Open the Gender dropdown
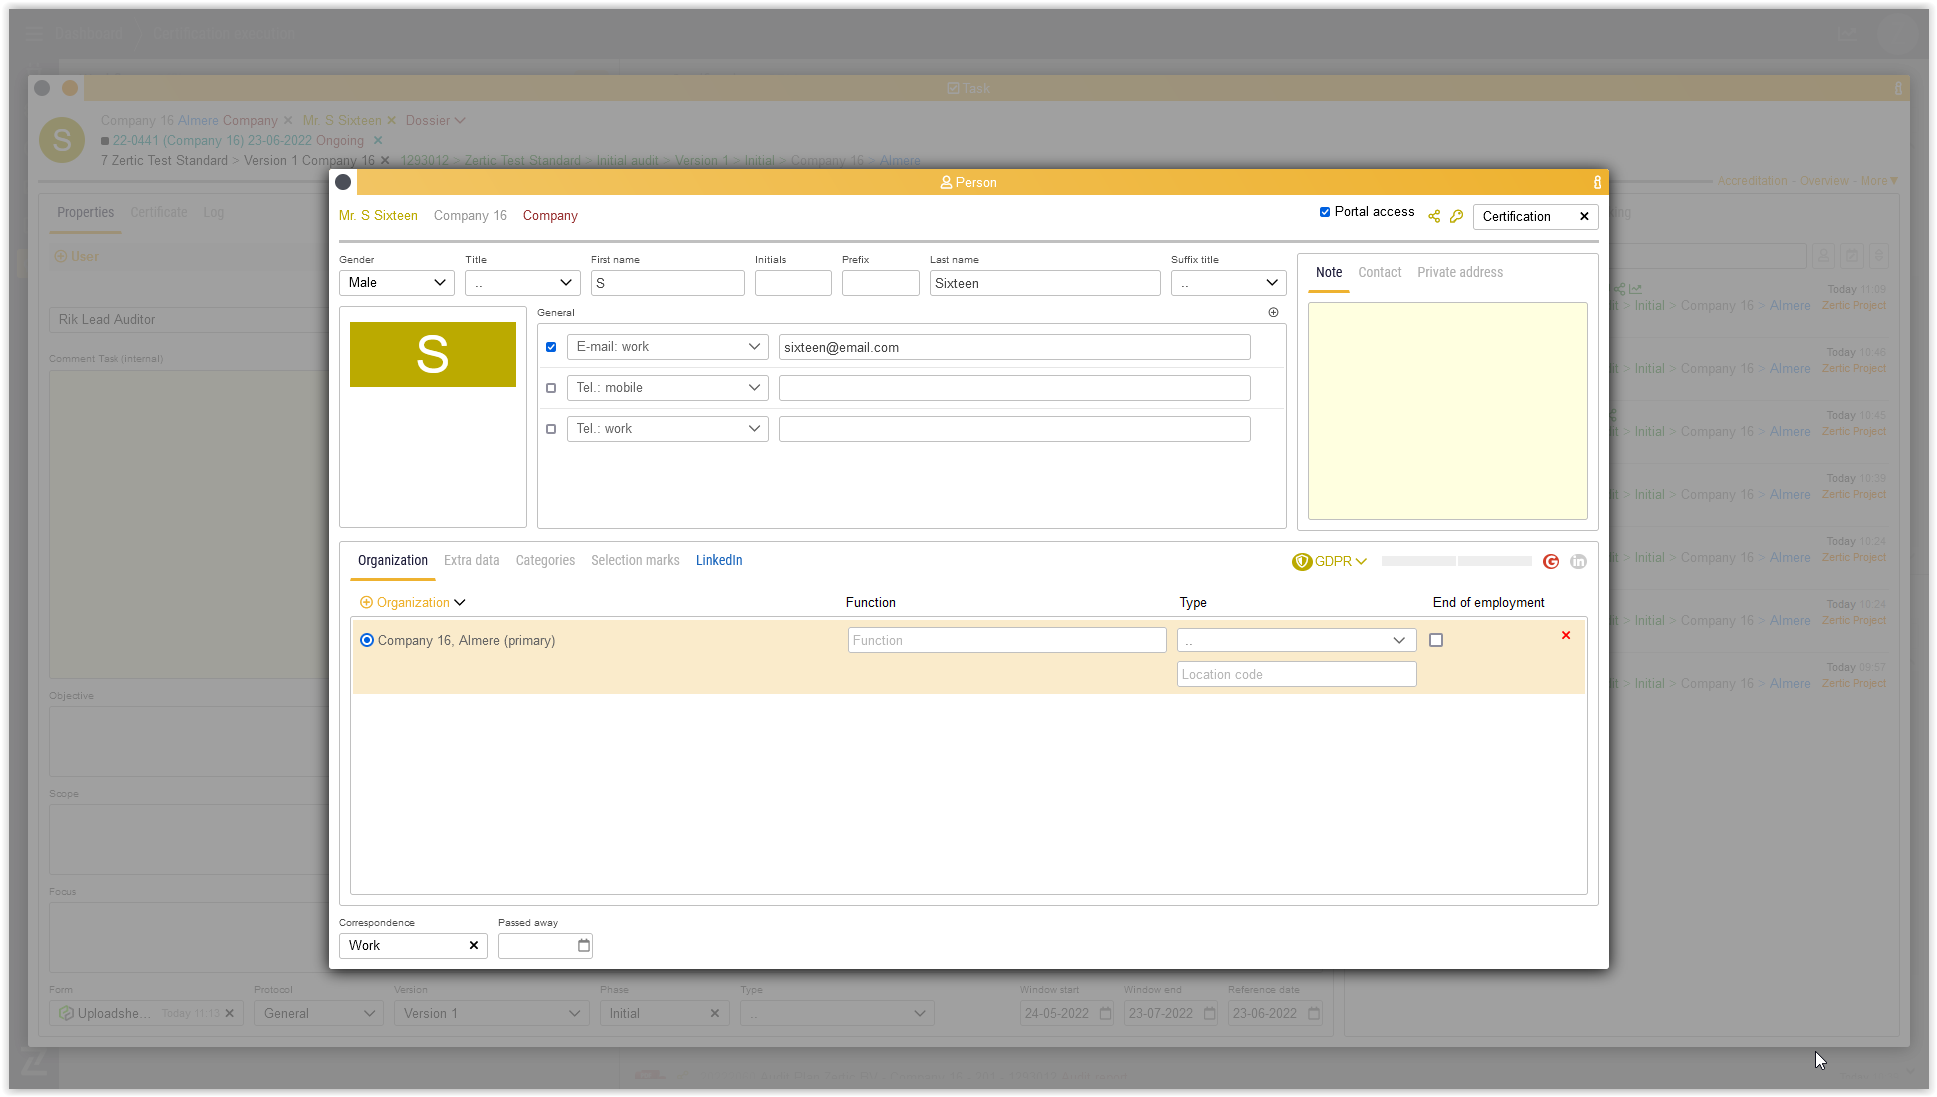1937x1097 pixels. pos(397,283)
